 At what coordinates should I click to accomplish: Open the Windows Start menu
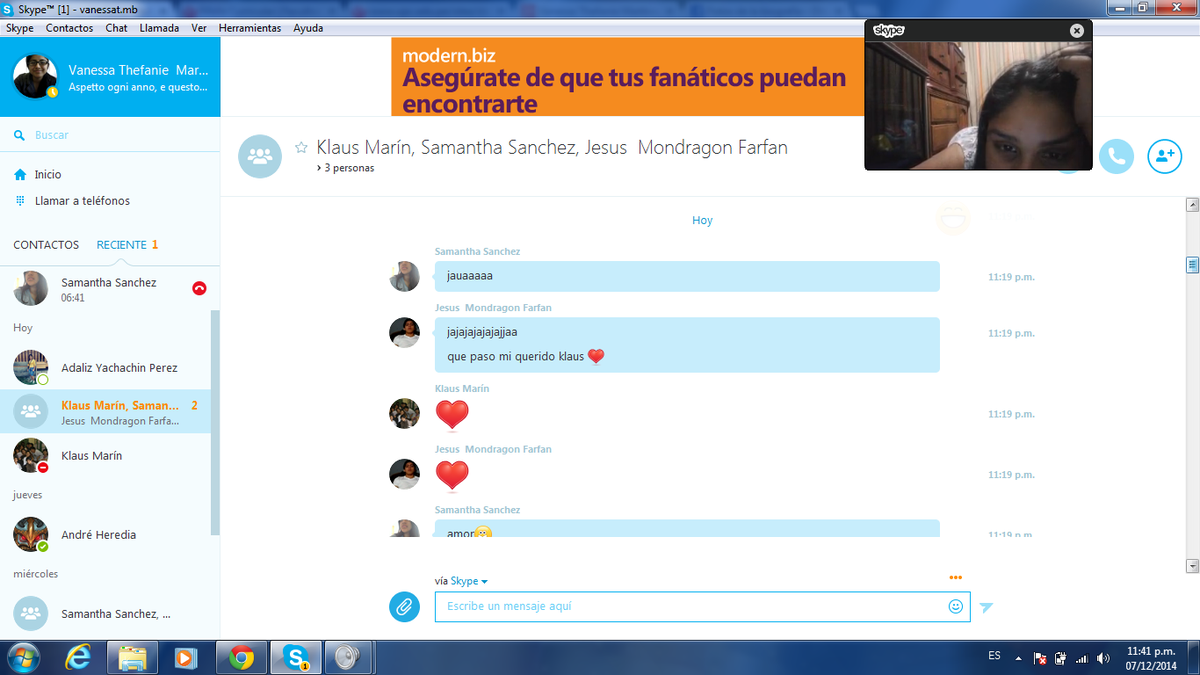tap(22, 658)
